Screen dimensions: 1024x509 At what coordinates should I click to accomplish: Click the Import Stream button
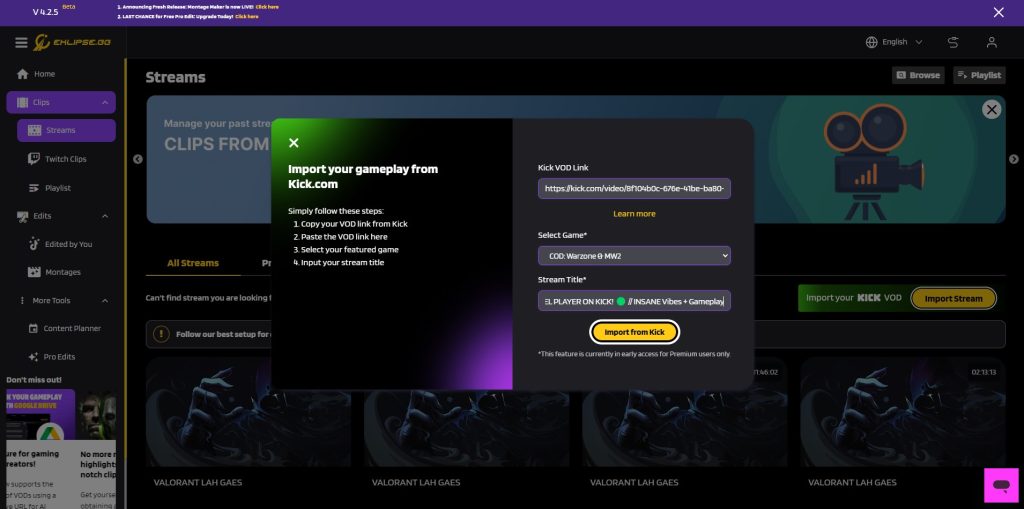(953, 298)
